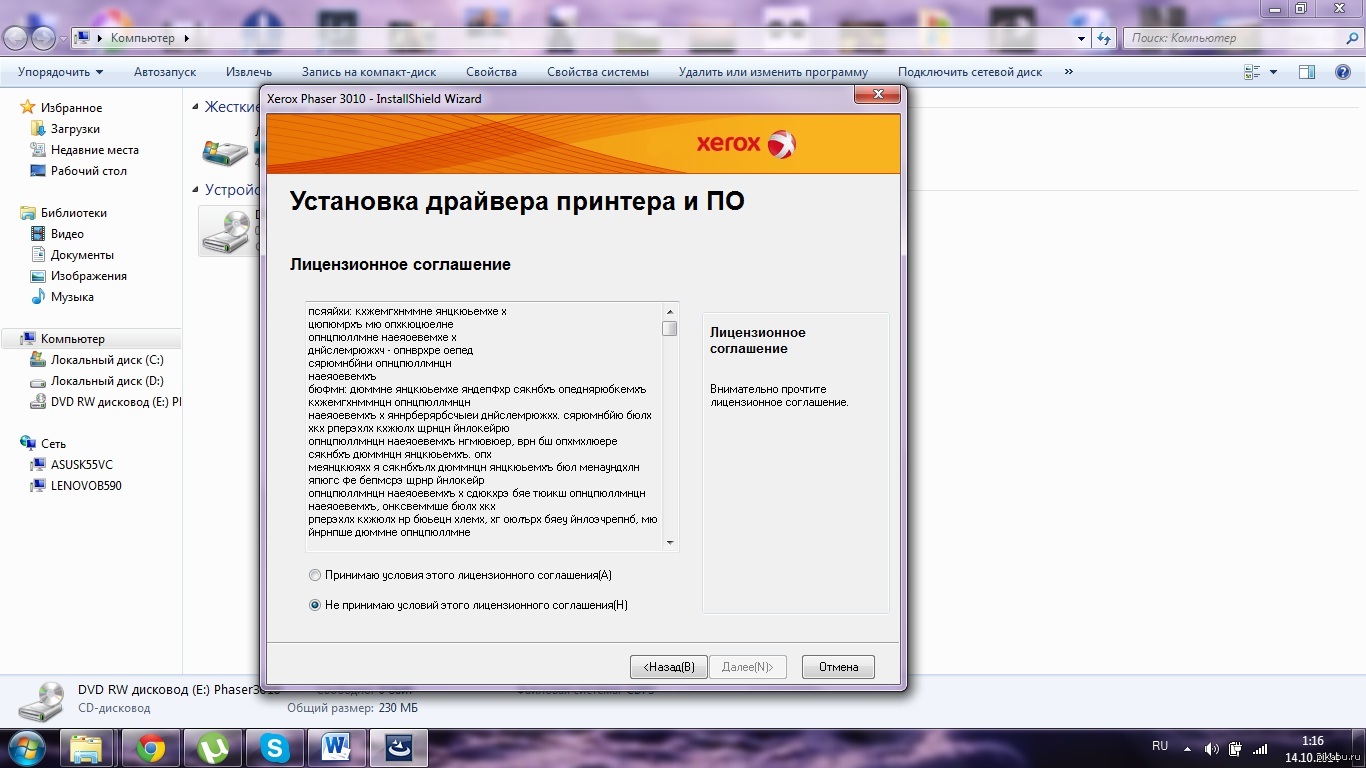Viewport: 1366px width, 768px height.
Task: Open the view options dropdown arrow
Action: (x=1273, y=72)
